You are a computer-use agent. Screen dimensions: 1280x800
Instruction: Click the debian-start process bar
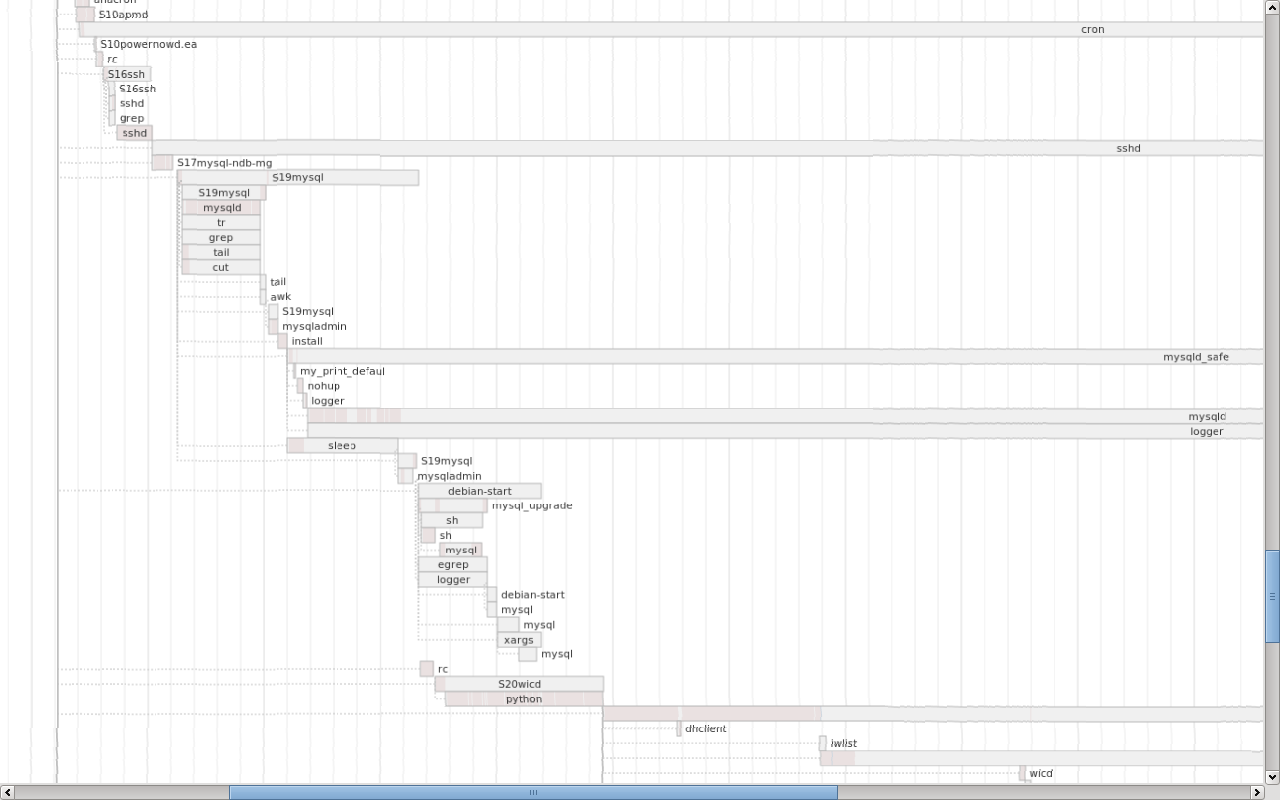479,491
